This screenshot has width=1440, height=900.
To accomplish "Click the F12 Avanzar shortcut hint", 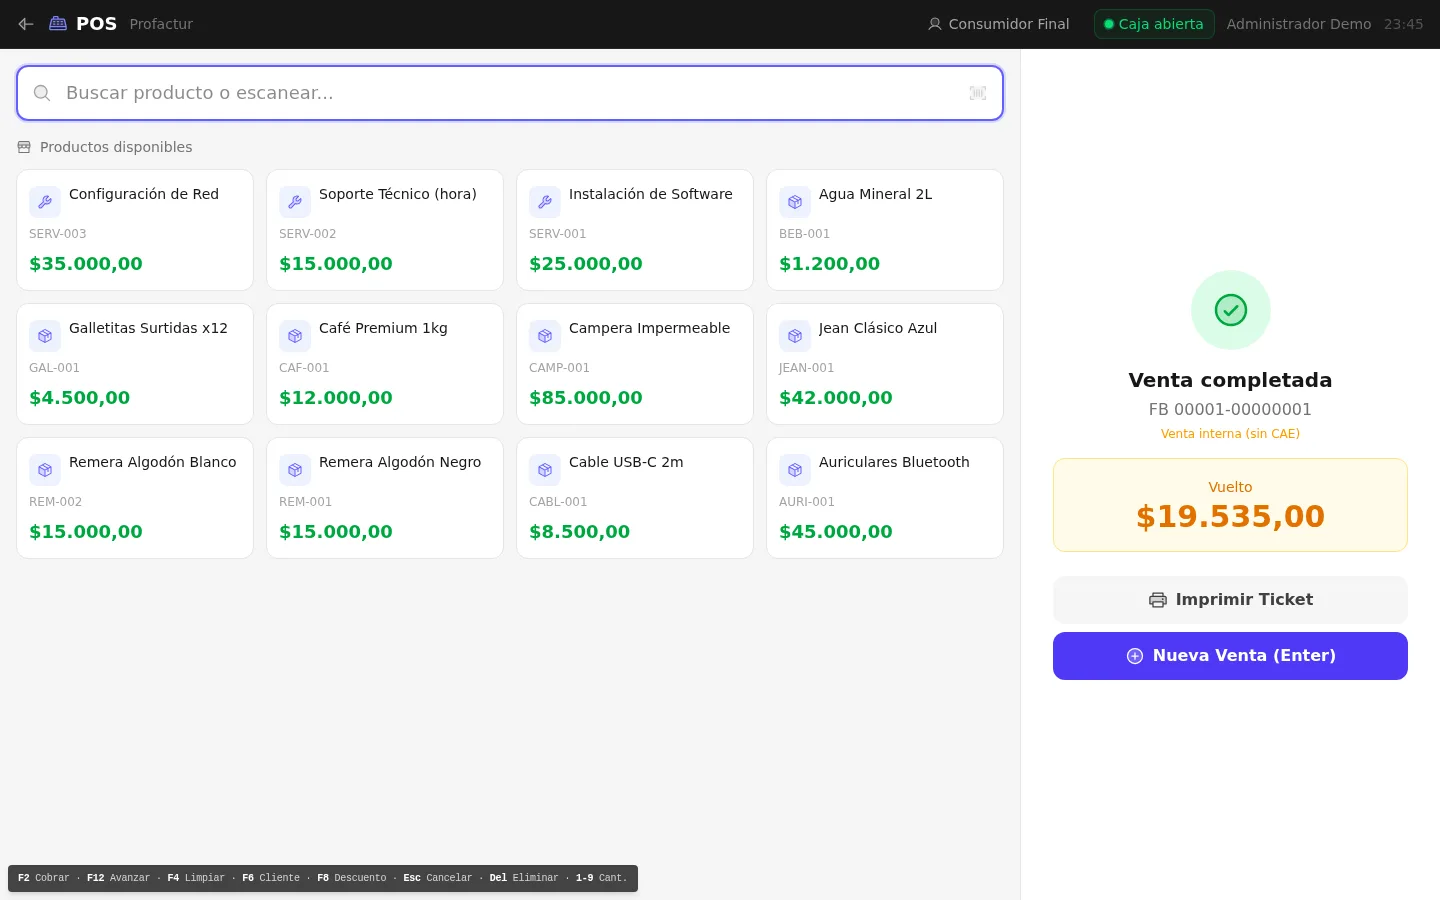I will (x=118, y=878).
